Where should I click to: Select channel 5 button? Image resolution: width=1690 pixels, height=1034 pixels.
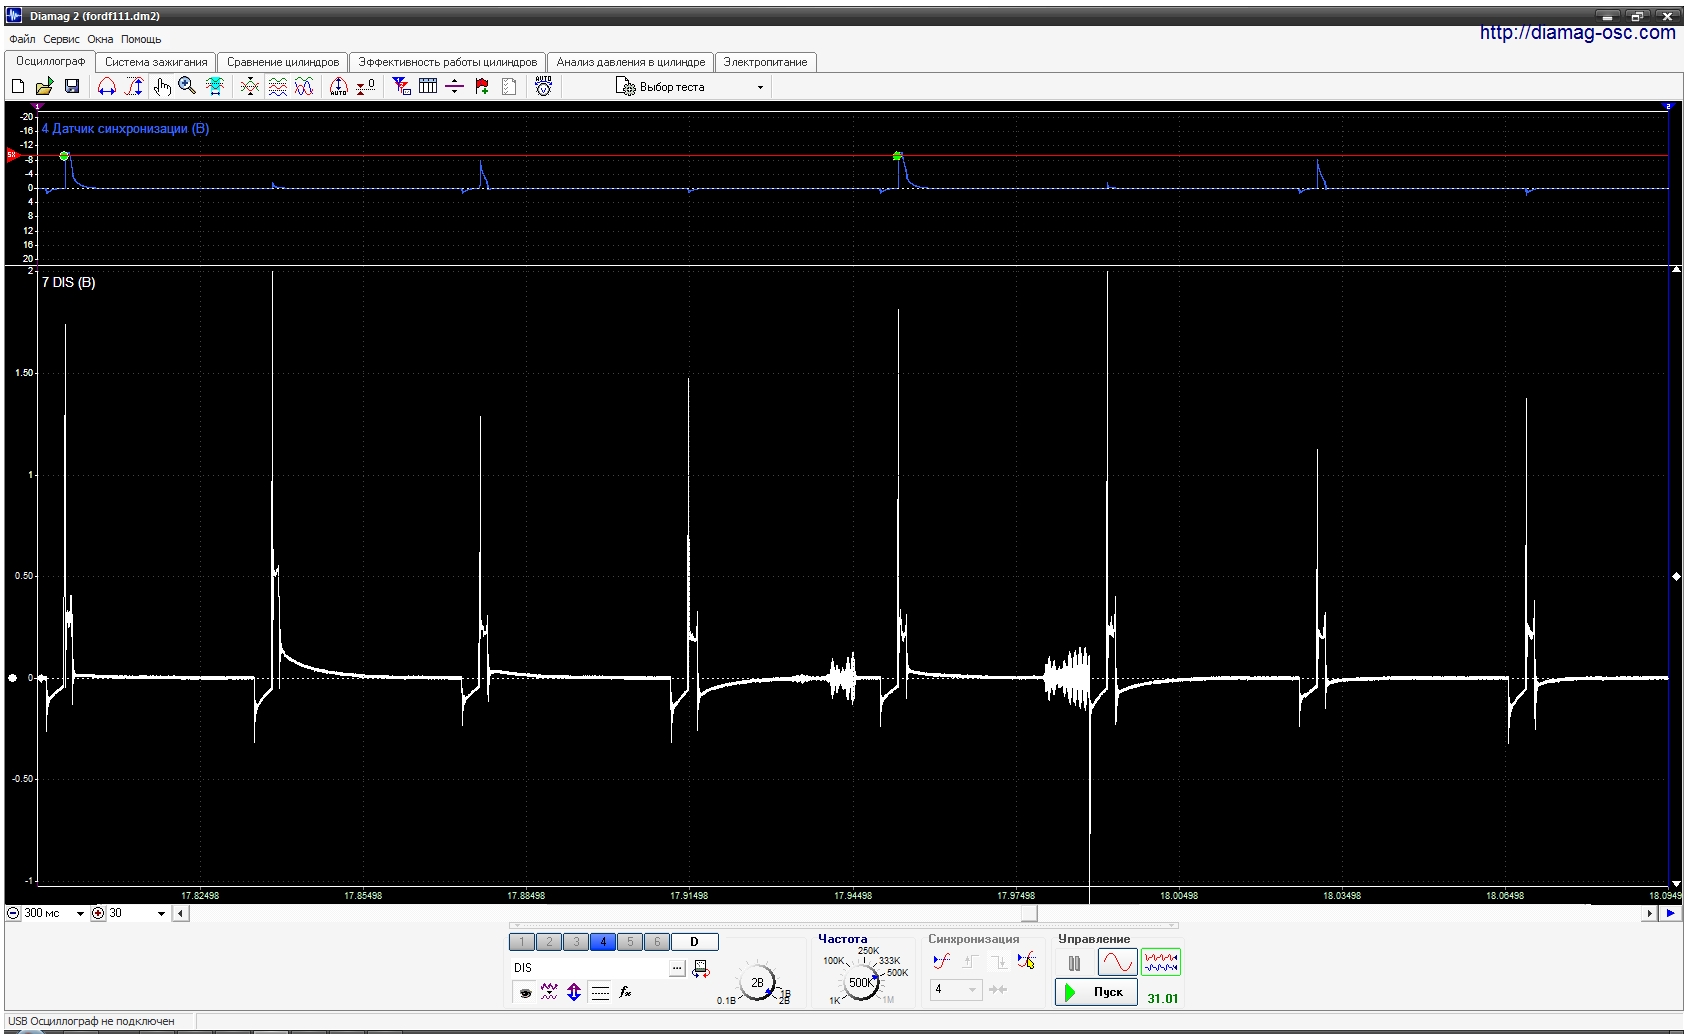(630, 942)
